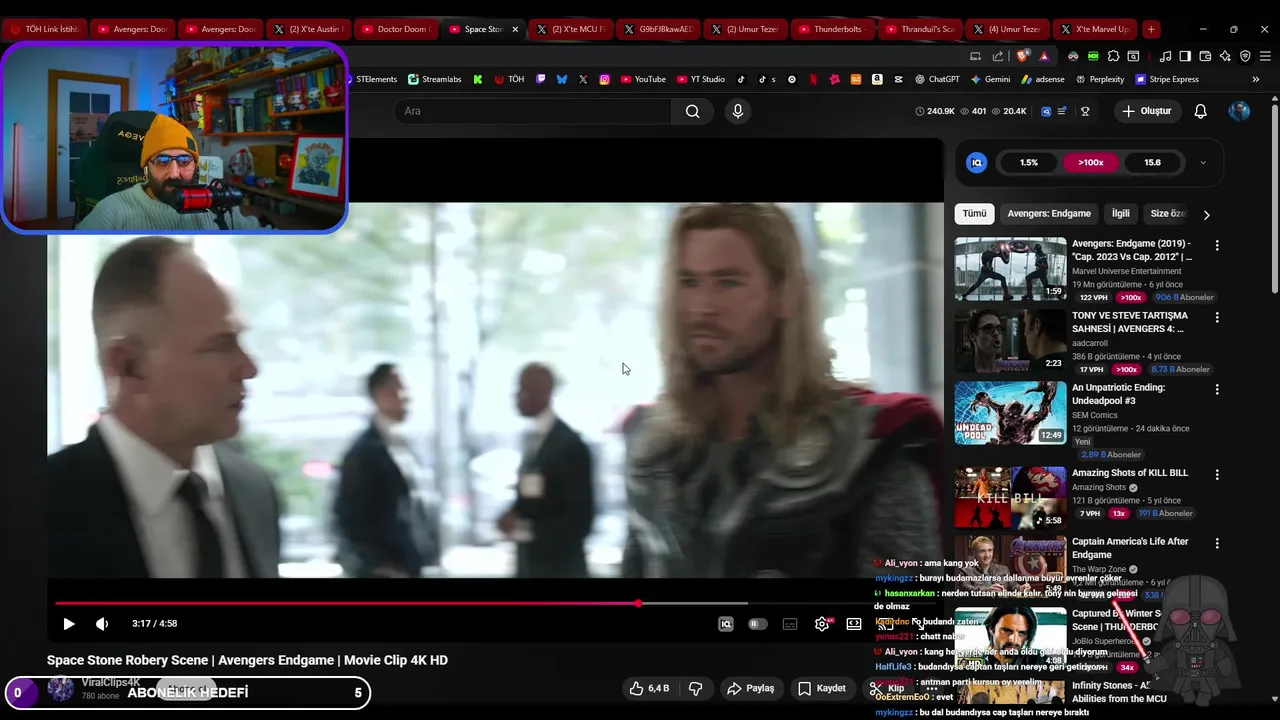The width and height of the screenshot is (1280, 720).
Task: Save the video with Kaydet
Action: coord(822,688)
